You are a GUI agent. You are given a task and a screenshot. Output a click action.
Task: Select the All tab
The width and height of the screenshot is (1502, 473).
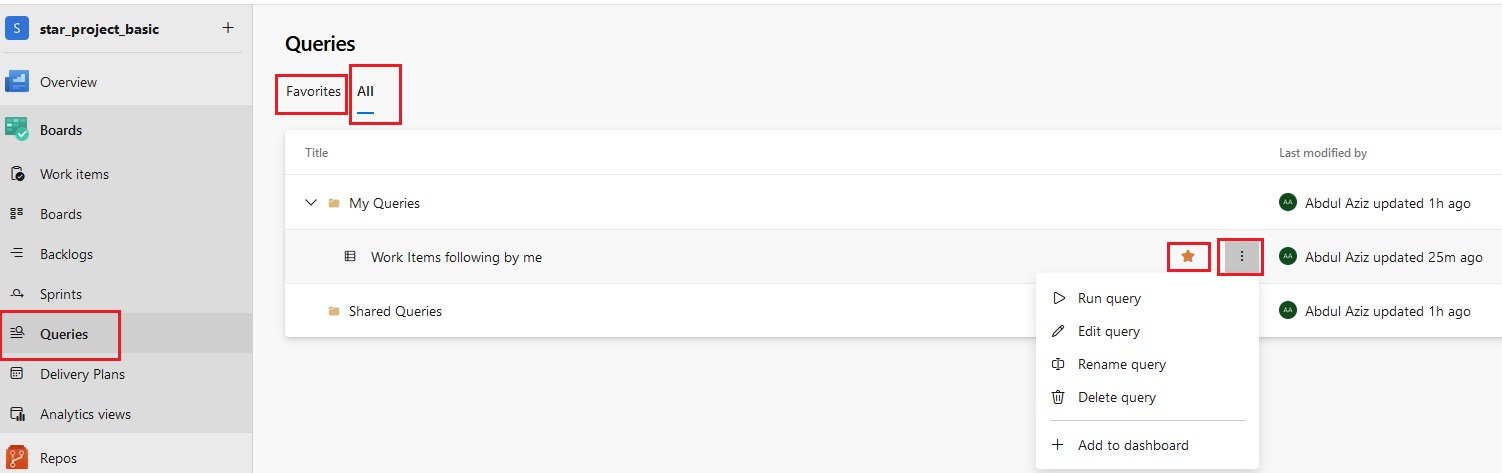(366, 91)
